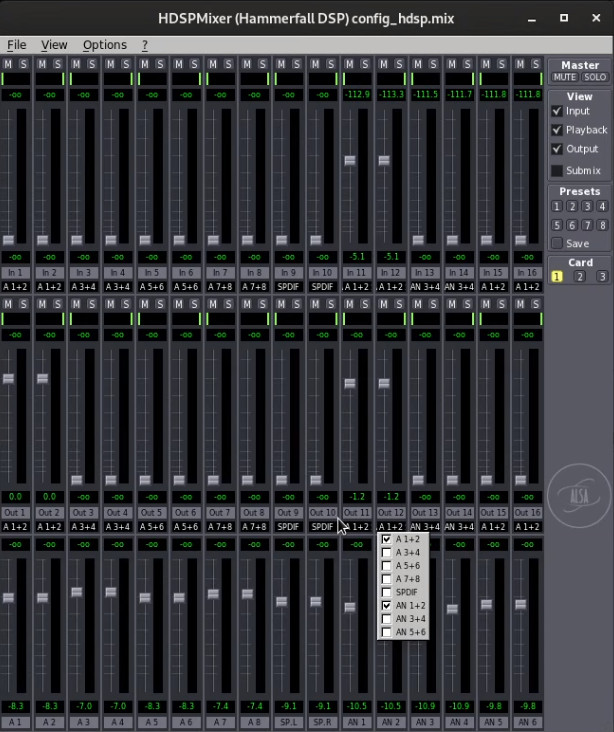Open the A 1+2 destination selector below In 1
Image resolution: width=614 pixels, height=732 pixels.
[x=15, y=287]
